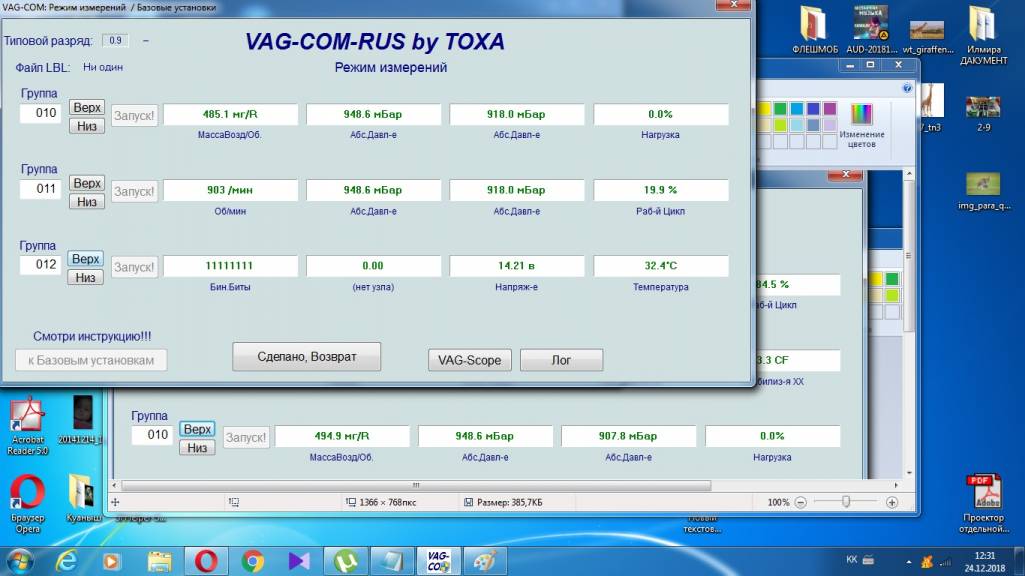Click the Лог button
The image size is (1025, 576).
point(561,360)
